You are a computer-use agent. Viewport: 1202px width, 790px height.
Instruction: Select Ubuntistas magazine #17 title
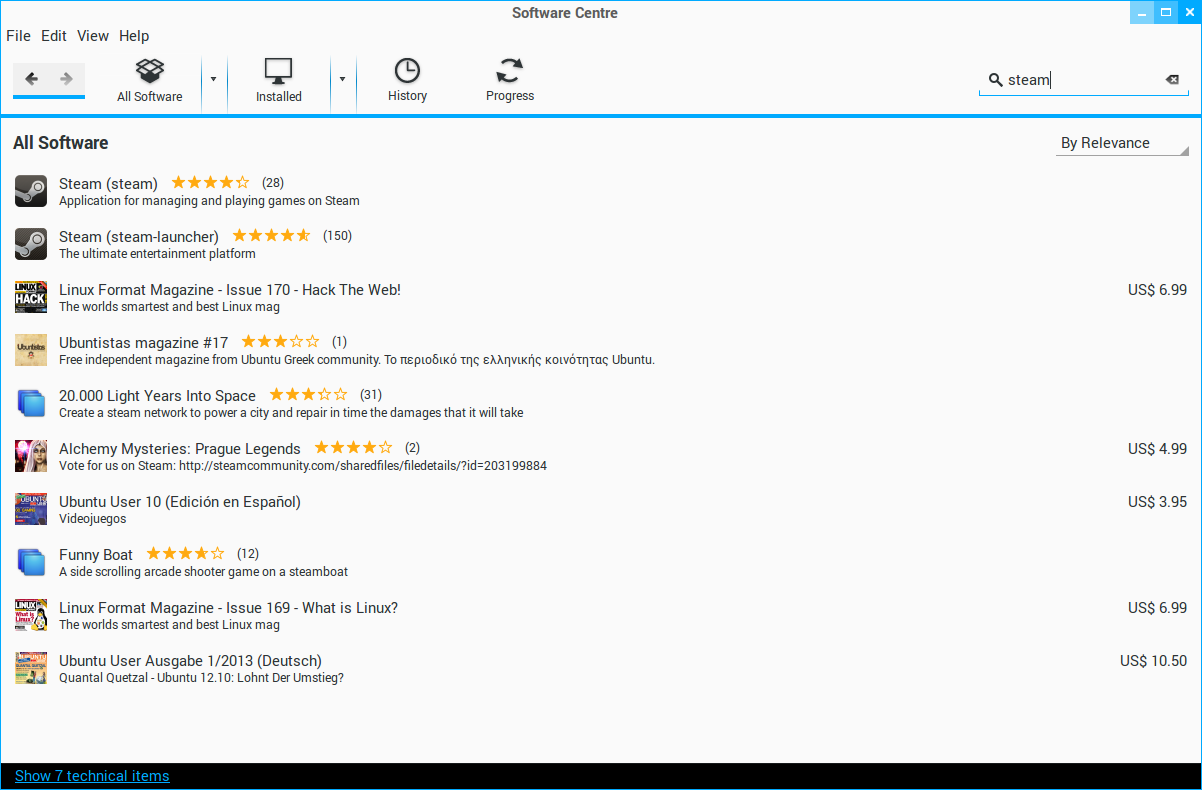pyautogui.click(x=143, y=343)
